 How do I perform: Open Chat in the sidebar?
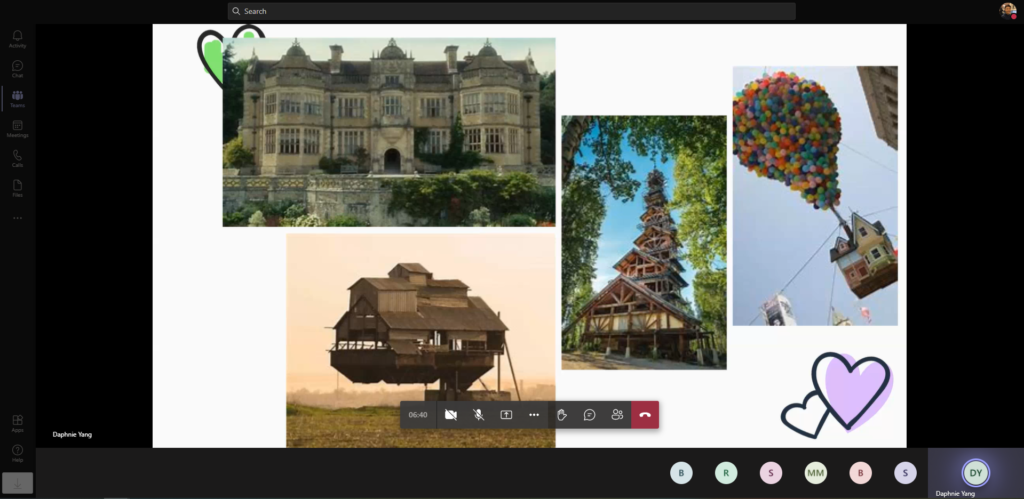[18, 69]
